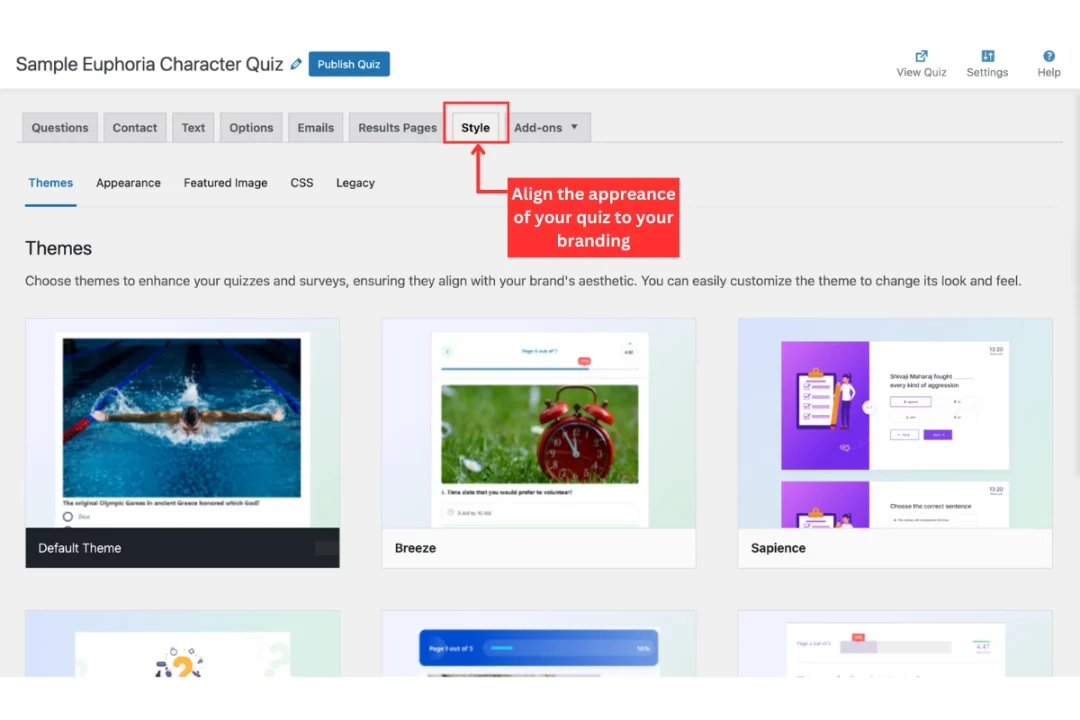Choose the Default Theme swimmer thumbnail
This screenshot has height=720, width=1080.
pyautogui.click(x=182, y=417)
